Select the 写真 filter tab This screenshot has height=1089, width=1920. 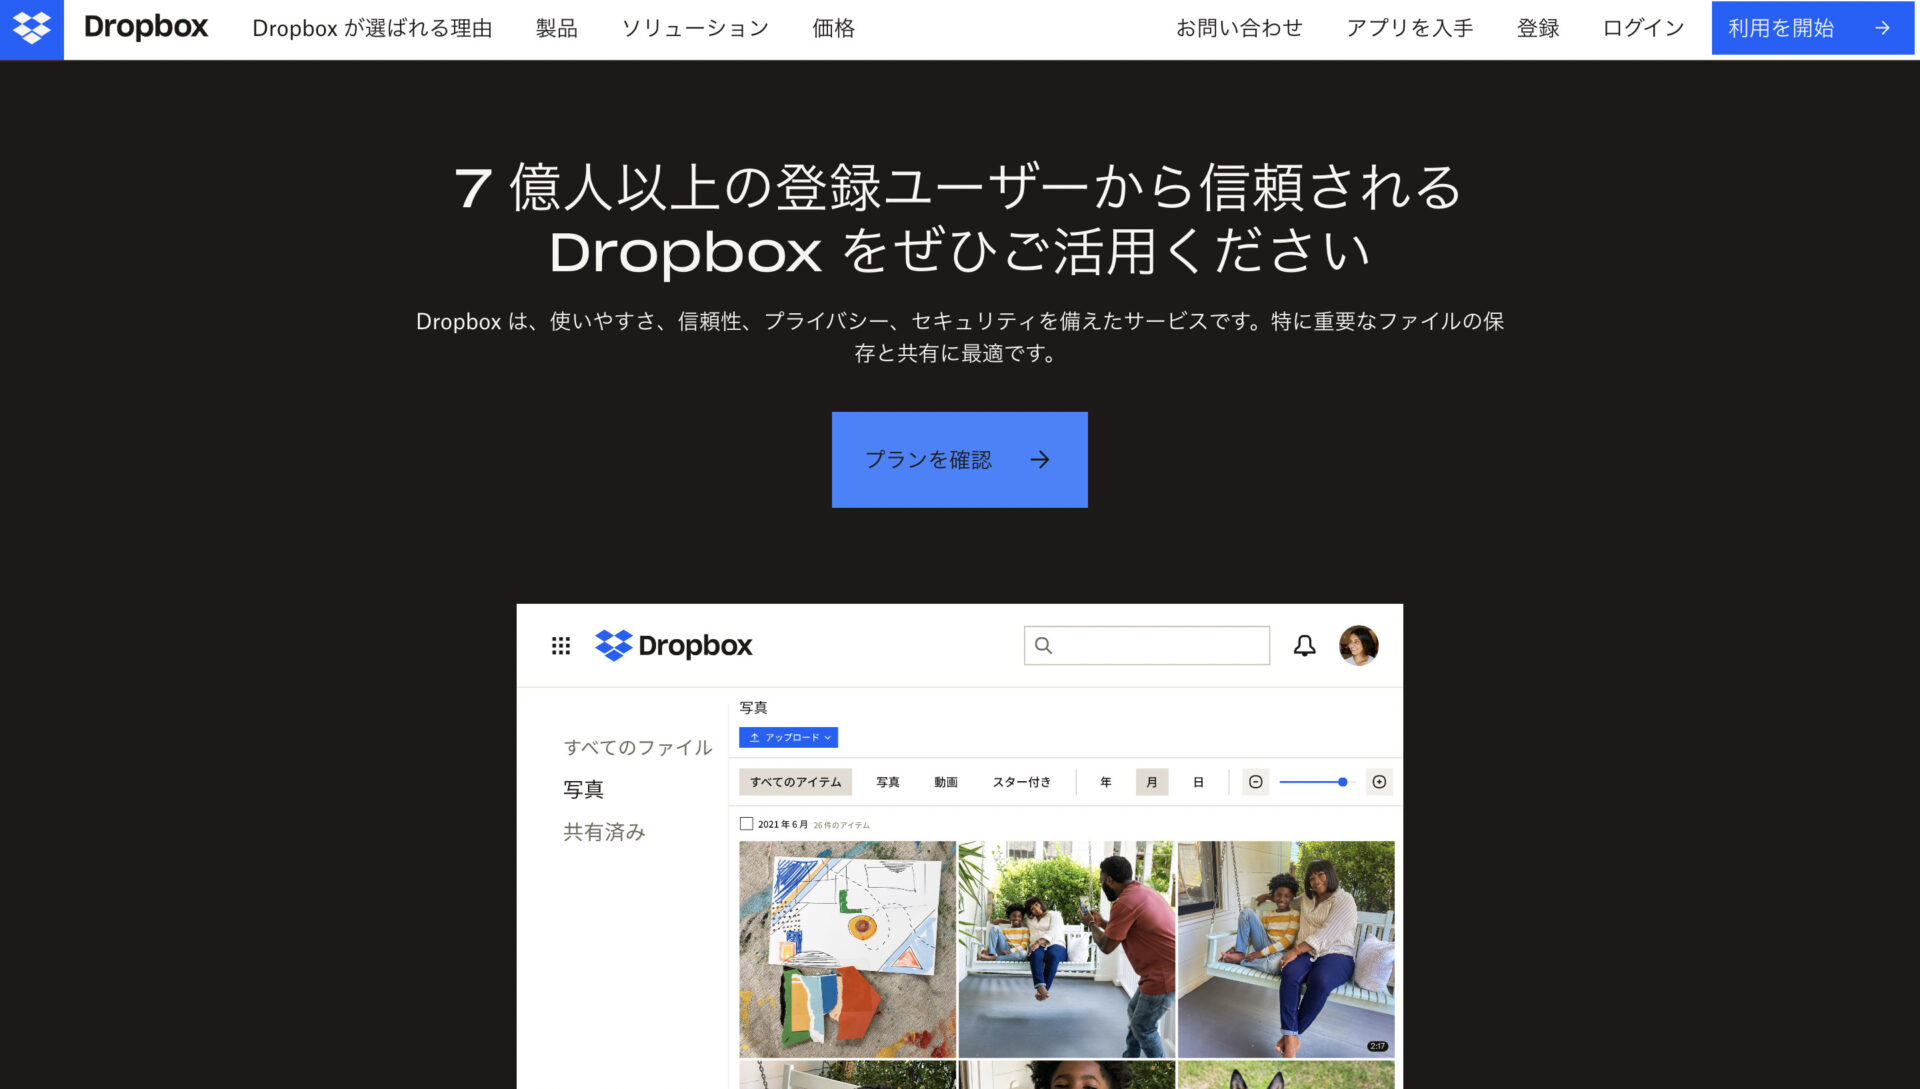pos(886,782)
